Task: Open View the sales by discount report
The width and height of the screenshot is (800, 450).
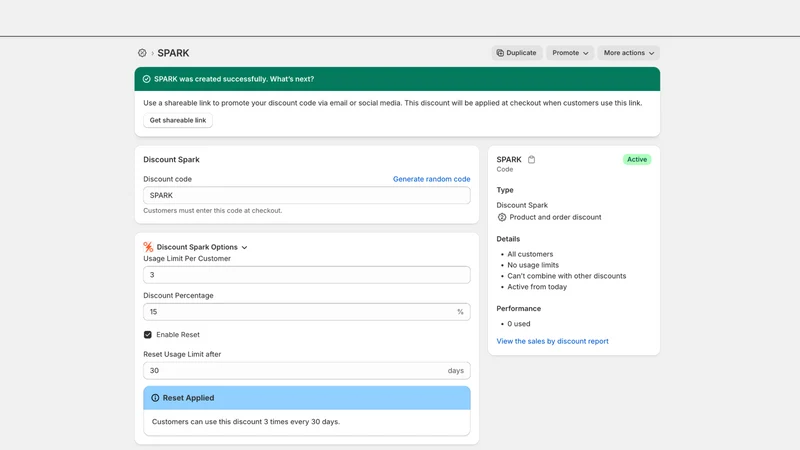Action: pos(553,341)
